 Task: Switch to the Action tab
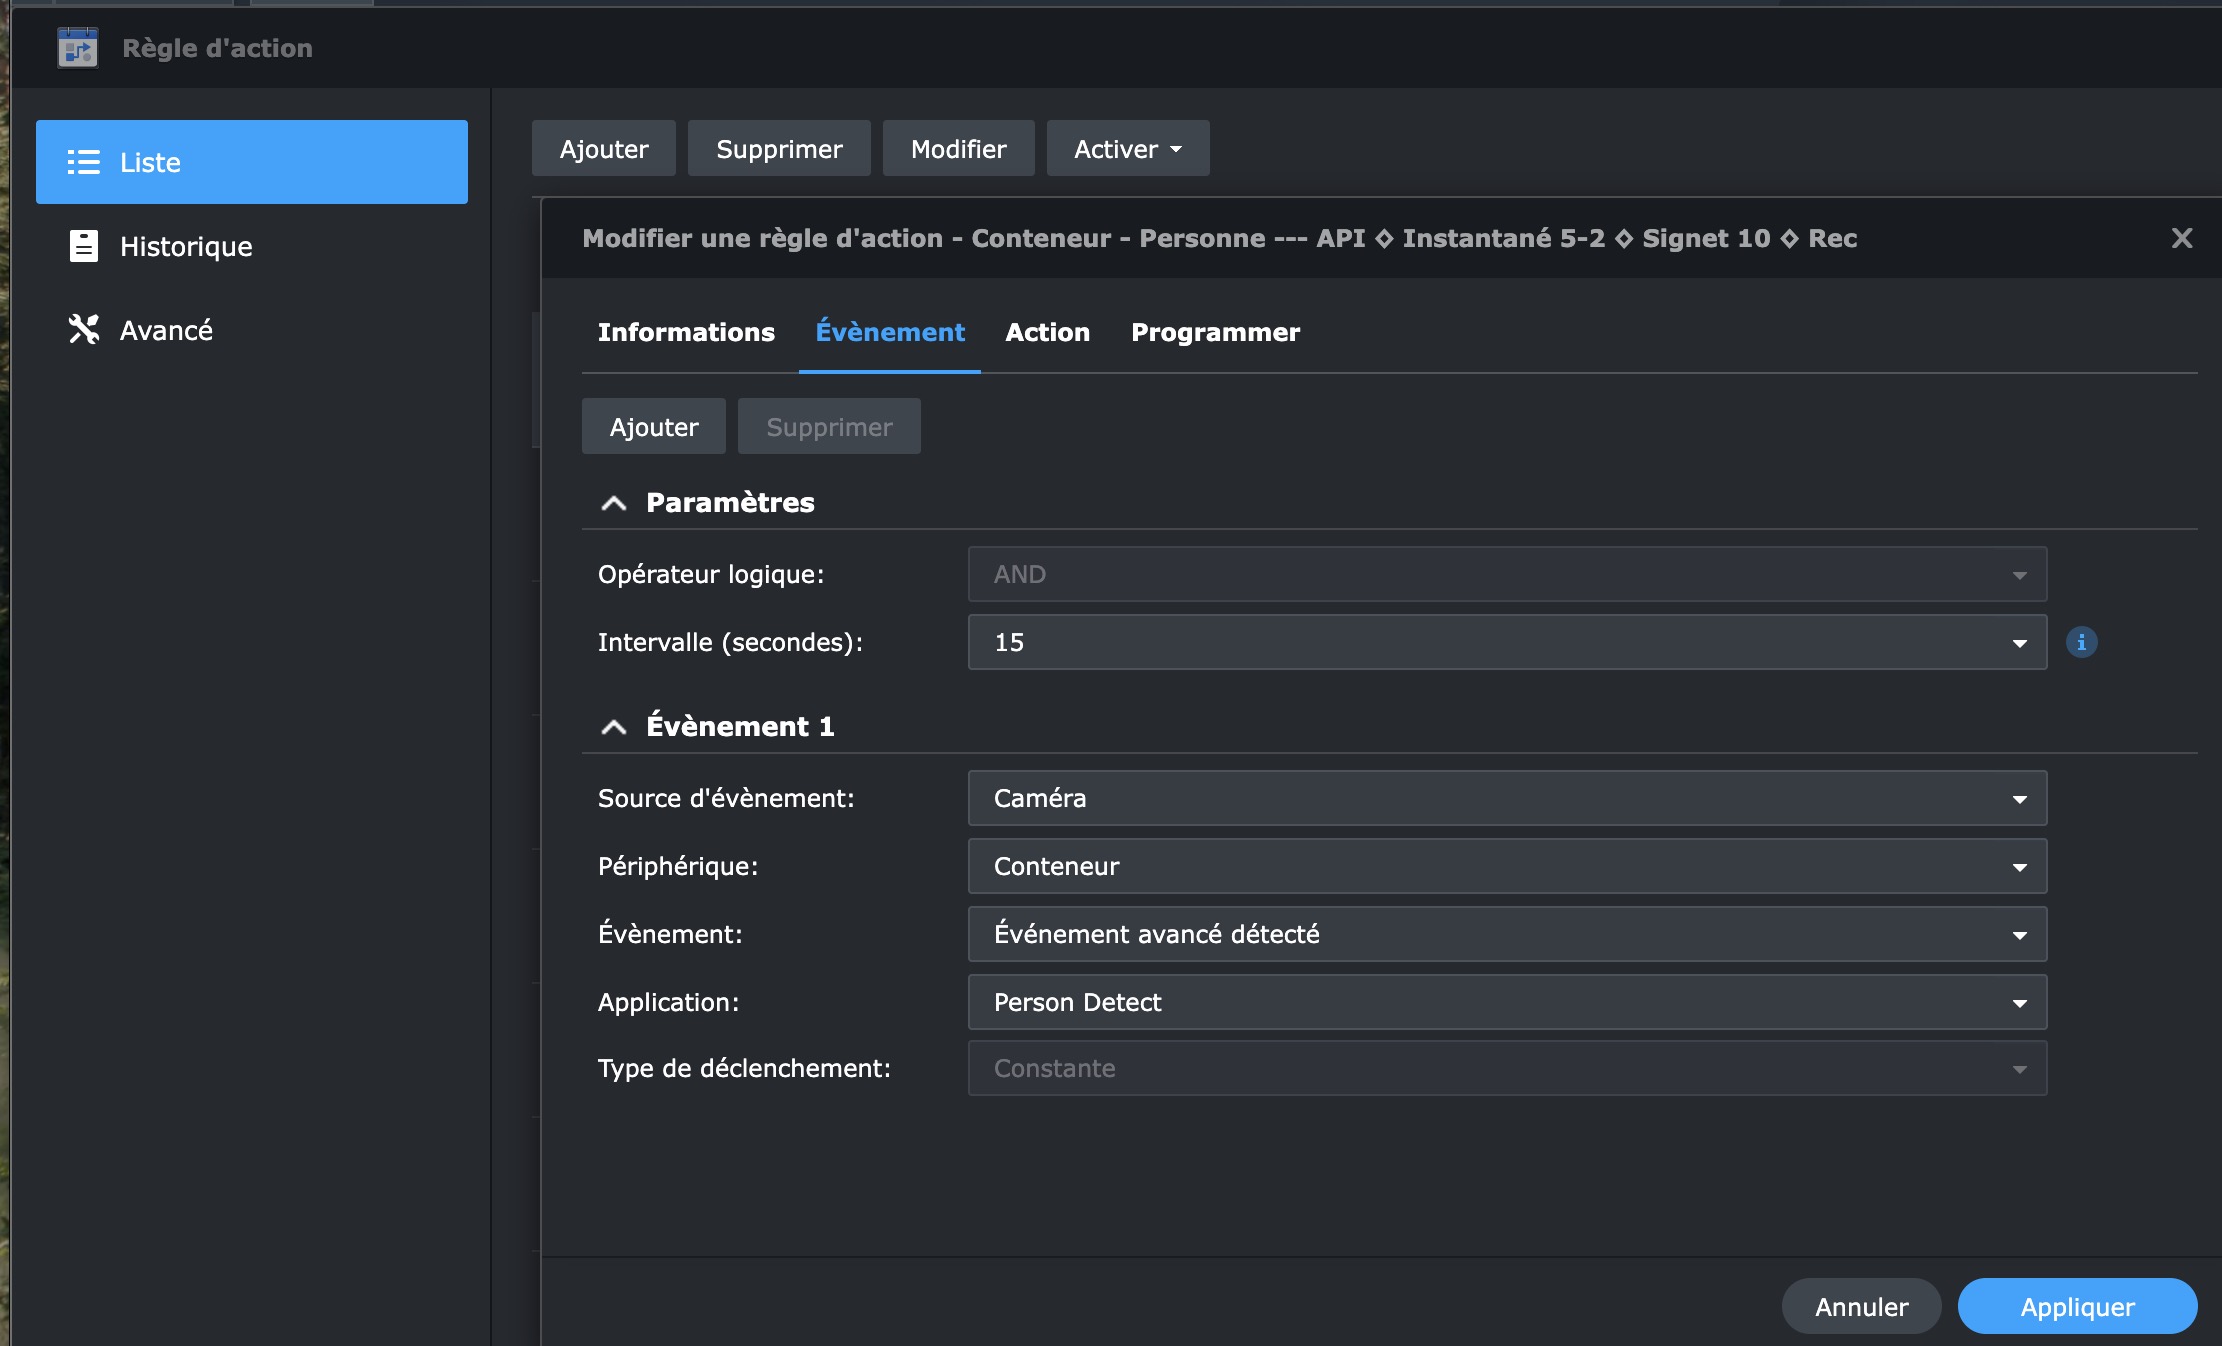[x=1047, y=332]
